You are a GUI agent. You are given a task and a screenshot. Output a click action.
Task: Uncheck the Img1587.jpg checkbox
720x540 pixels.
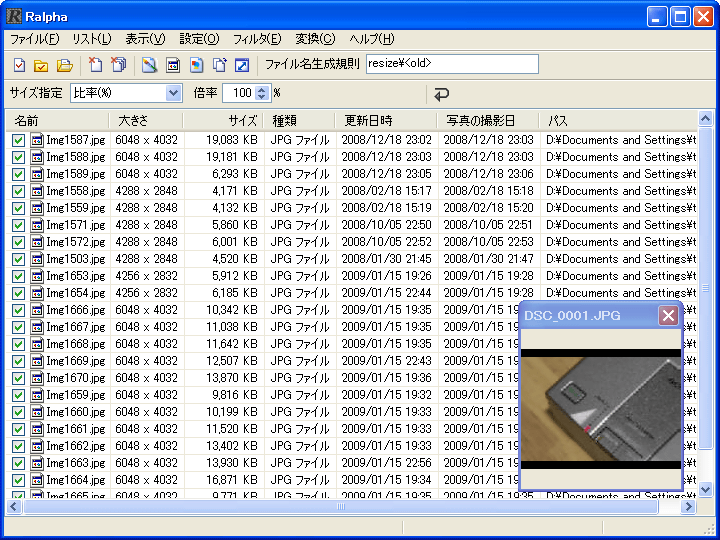click(19, 140)
